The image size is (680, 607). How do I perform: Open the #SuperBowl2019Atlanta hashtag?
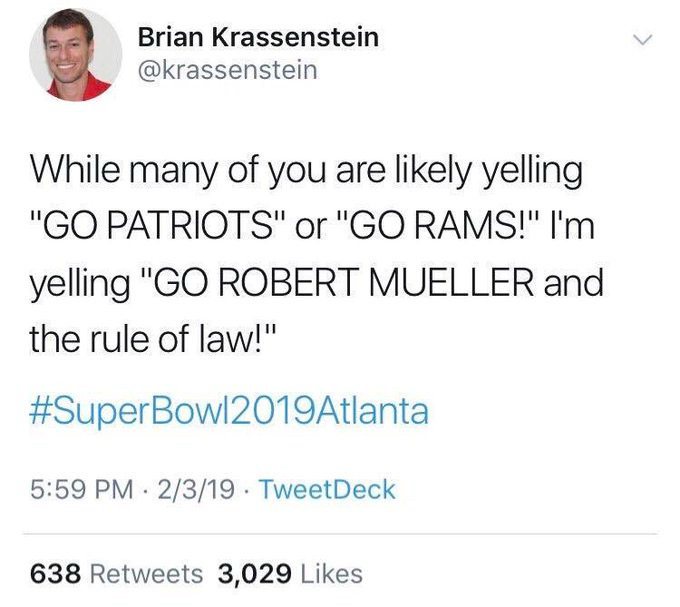click(x=230, y=411)
